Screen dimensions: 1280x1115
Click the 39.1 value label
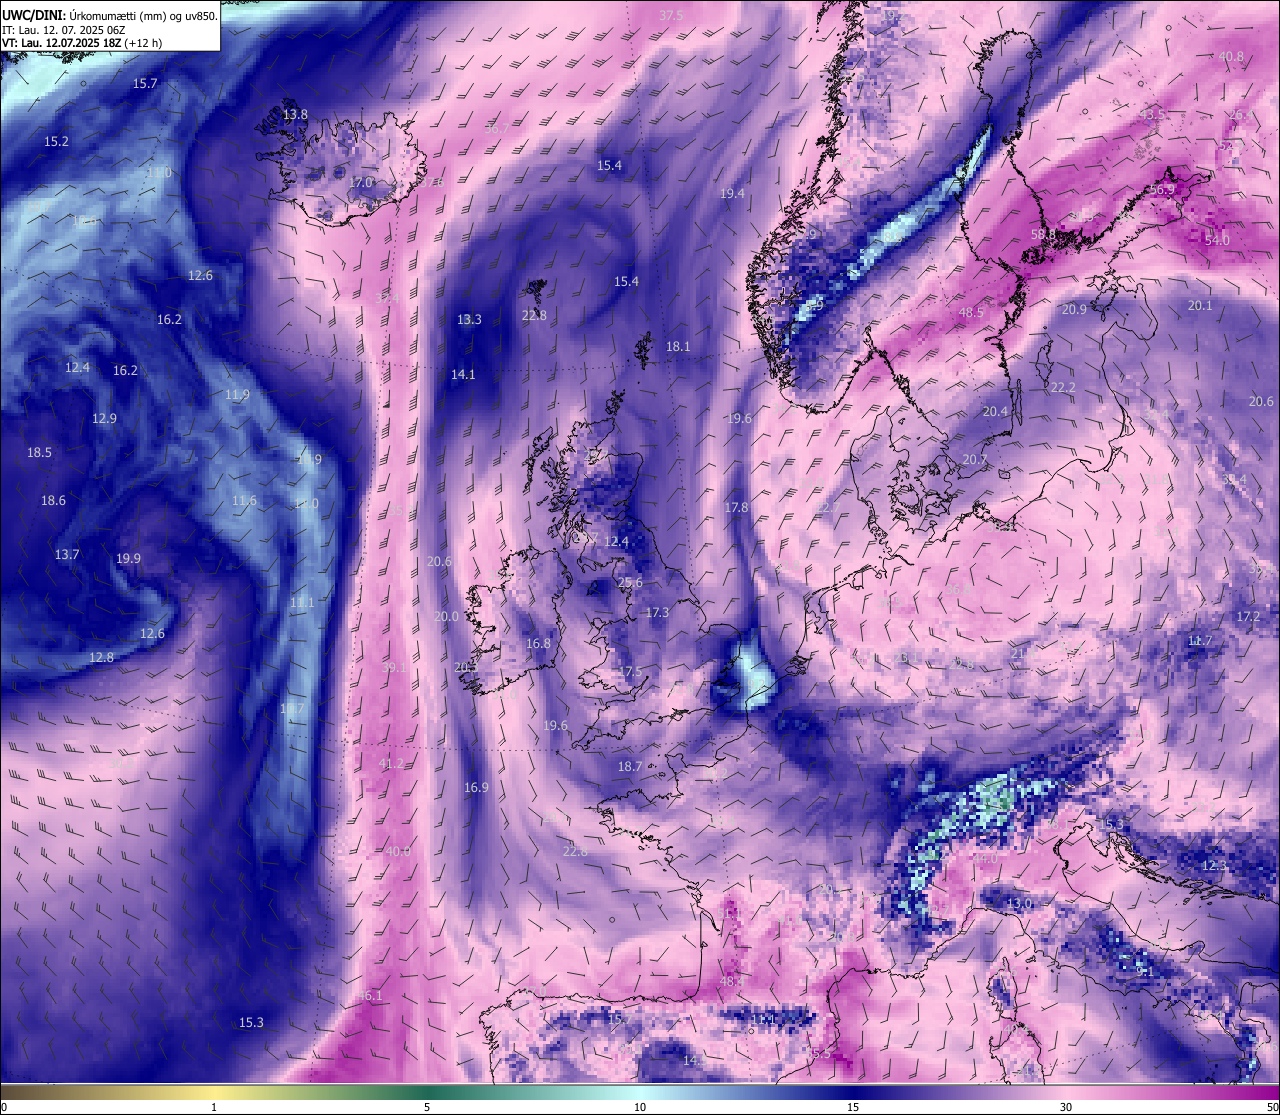point(394,668)
